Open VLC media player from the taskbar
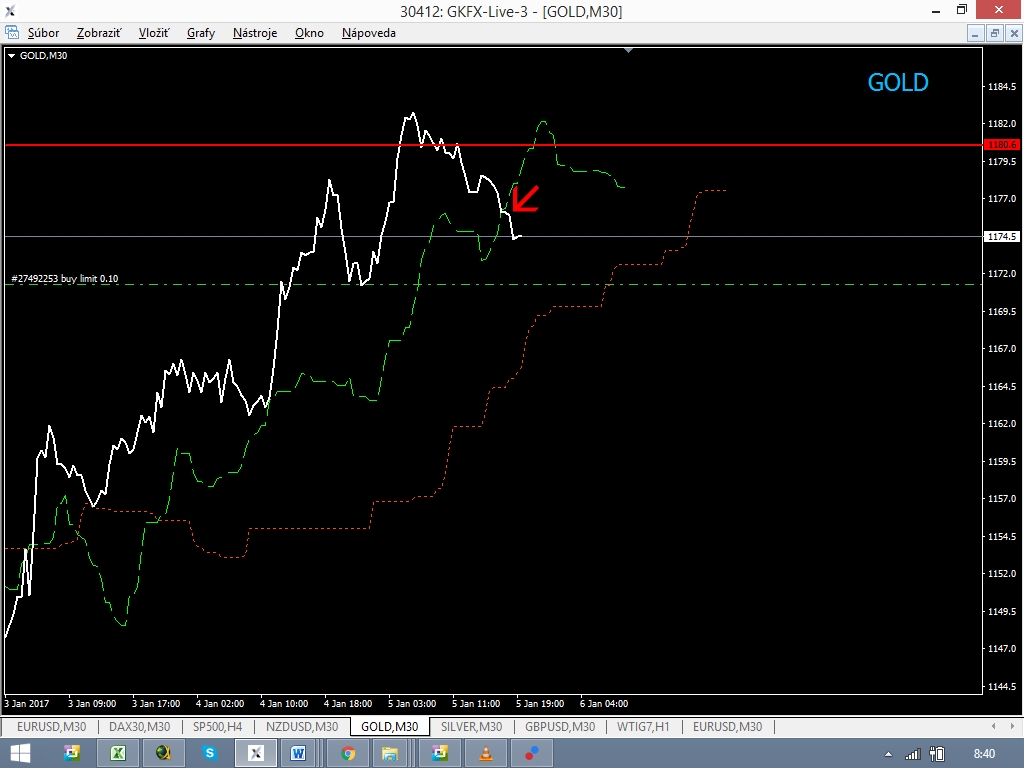The height and width of the screenshot is (768, 1024). coord(486,754)
